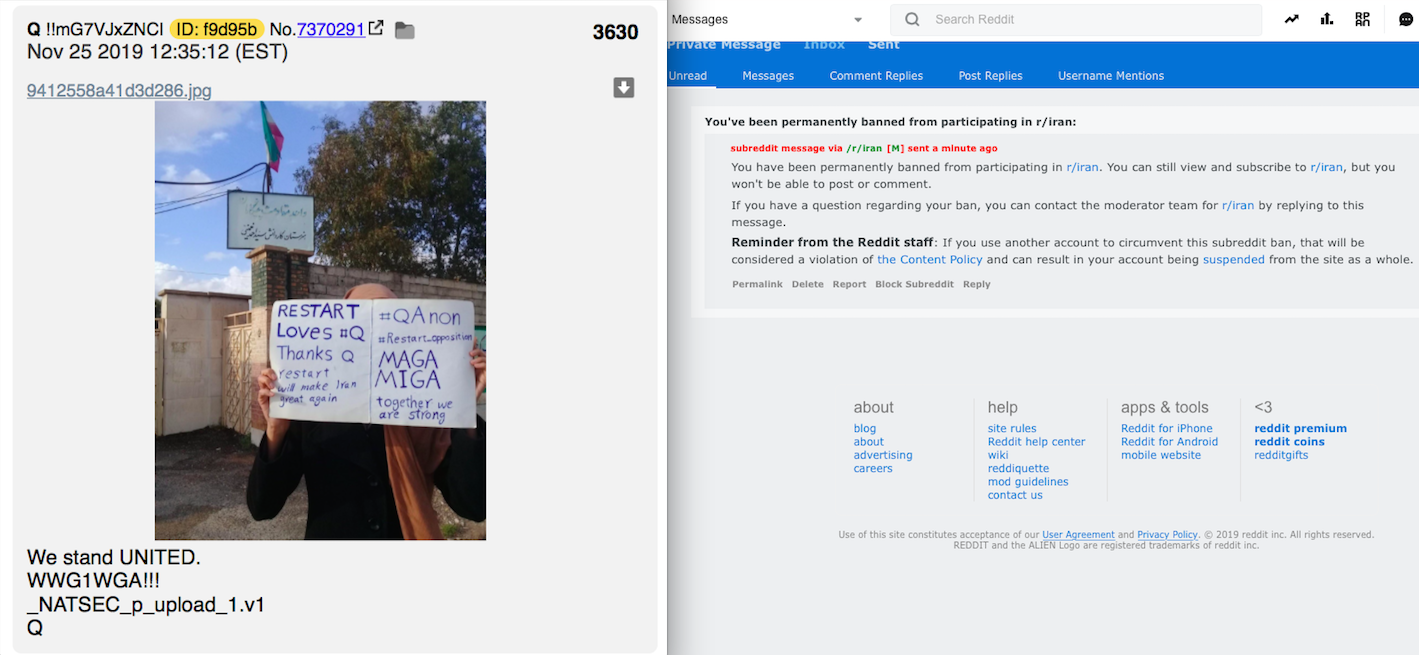Focus the Search Reddit input field
Viewport: 1419px width, 655px height.
click(x=1076, y=20)
